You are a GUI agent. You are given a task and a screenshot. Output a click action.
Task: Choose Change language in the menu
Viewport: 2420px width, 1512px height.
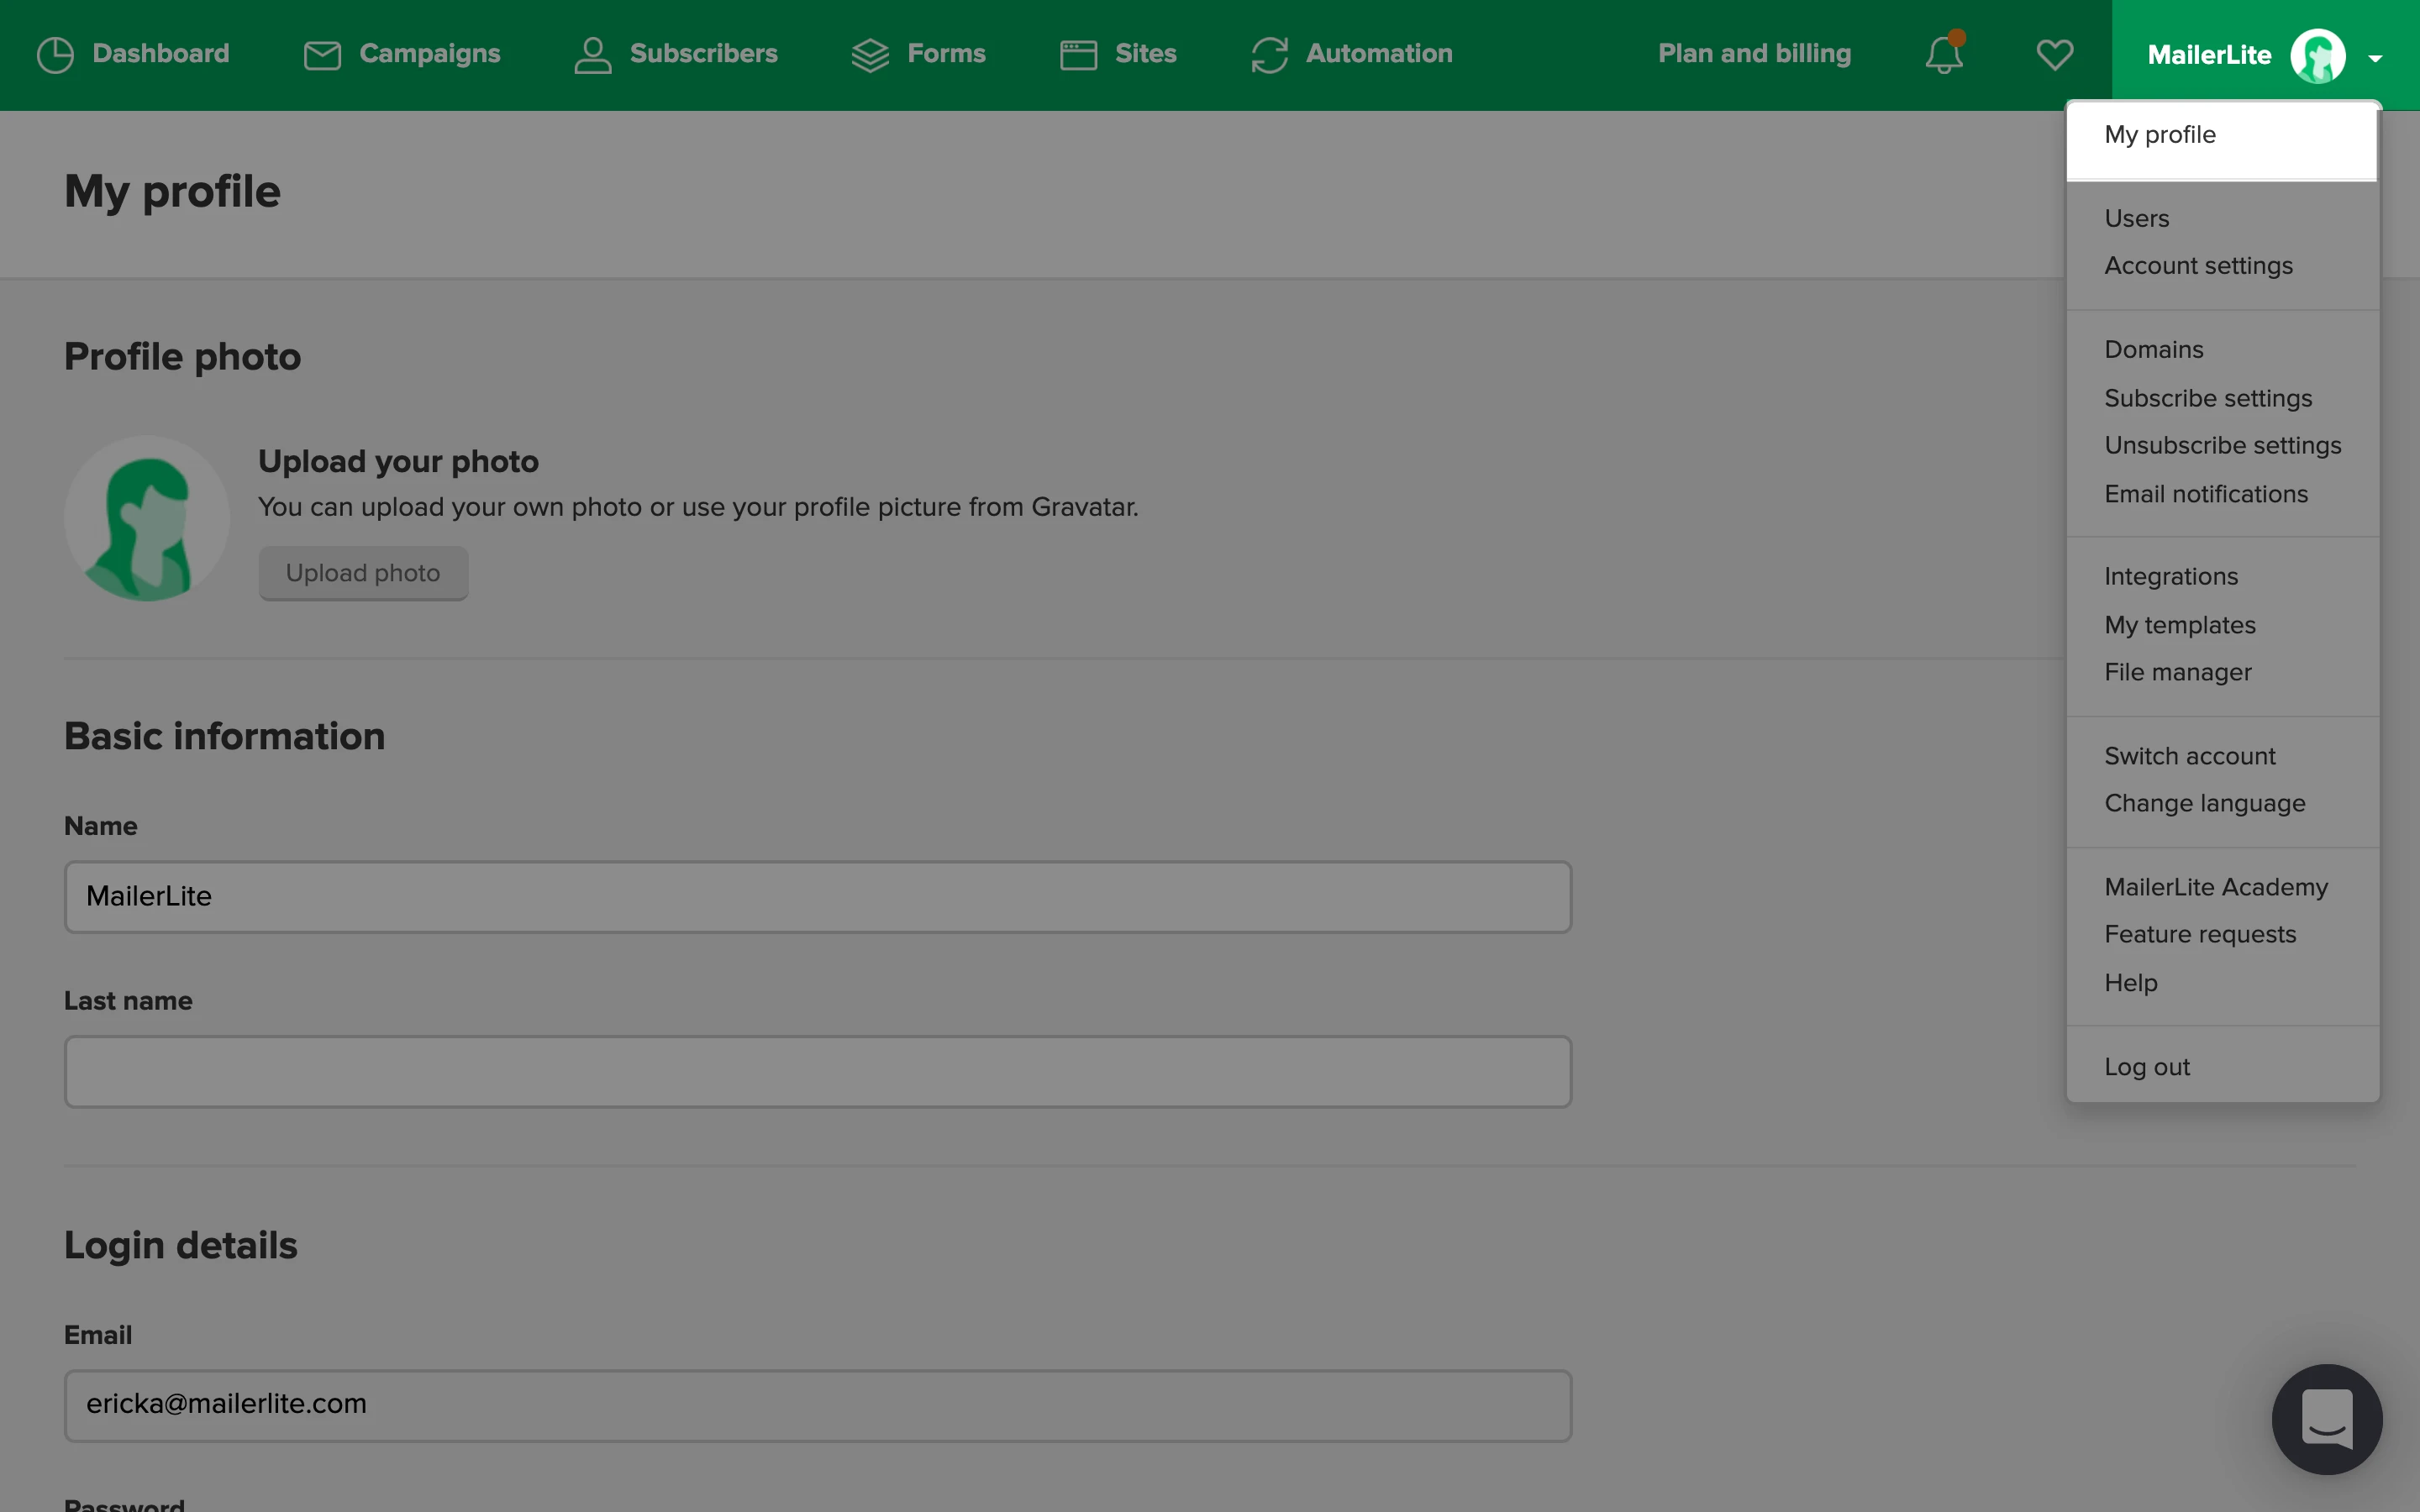click(2204, 804)
